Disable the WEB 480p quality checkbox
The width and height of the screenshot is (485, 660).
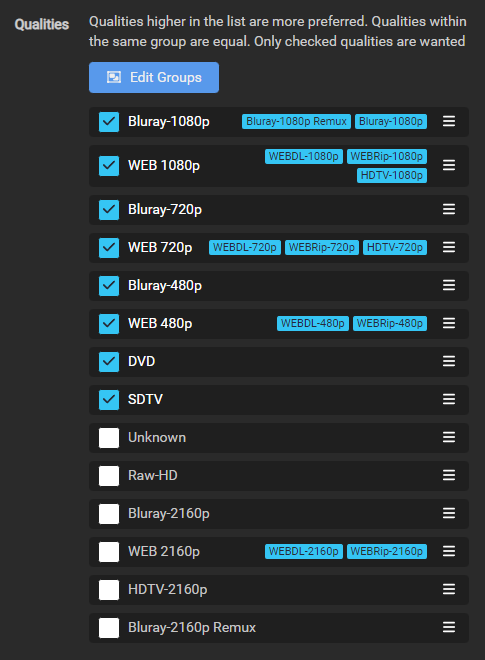[109, 323]
